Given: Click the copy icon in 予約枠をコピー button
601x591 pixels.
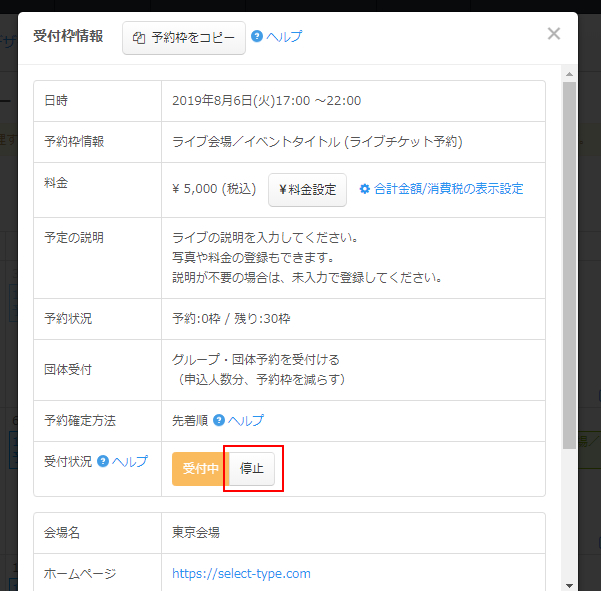Looking at the screenshot, I should click(140, 38).
